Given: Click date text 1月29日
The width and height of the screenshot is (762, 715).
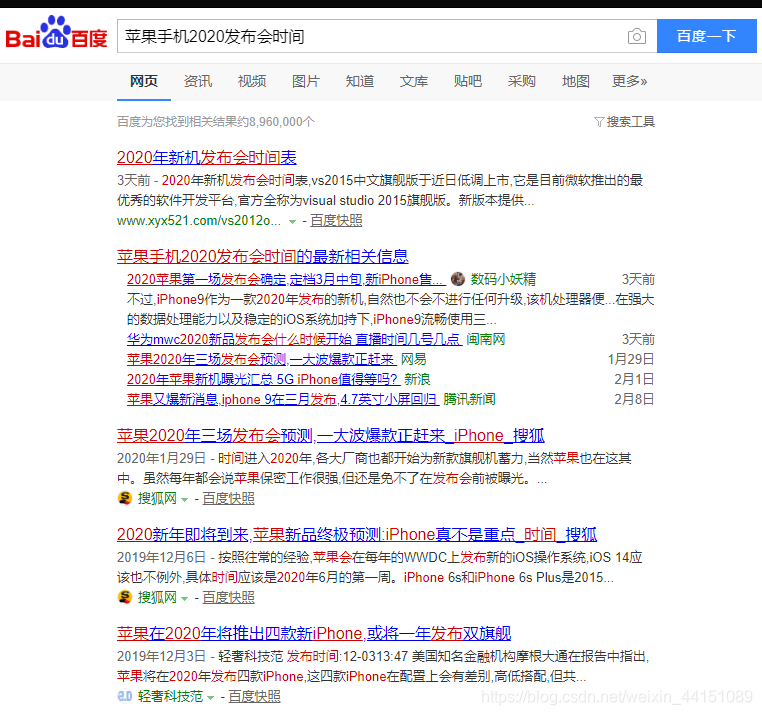Looking at the screenshot, I should coord(631,359).
